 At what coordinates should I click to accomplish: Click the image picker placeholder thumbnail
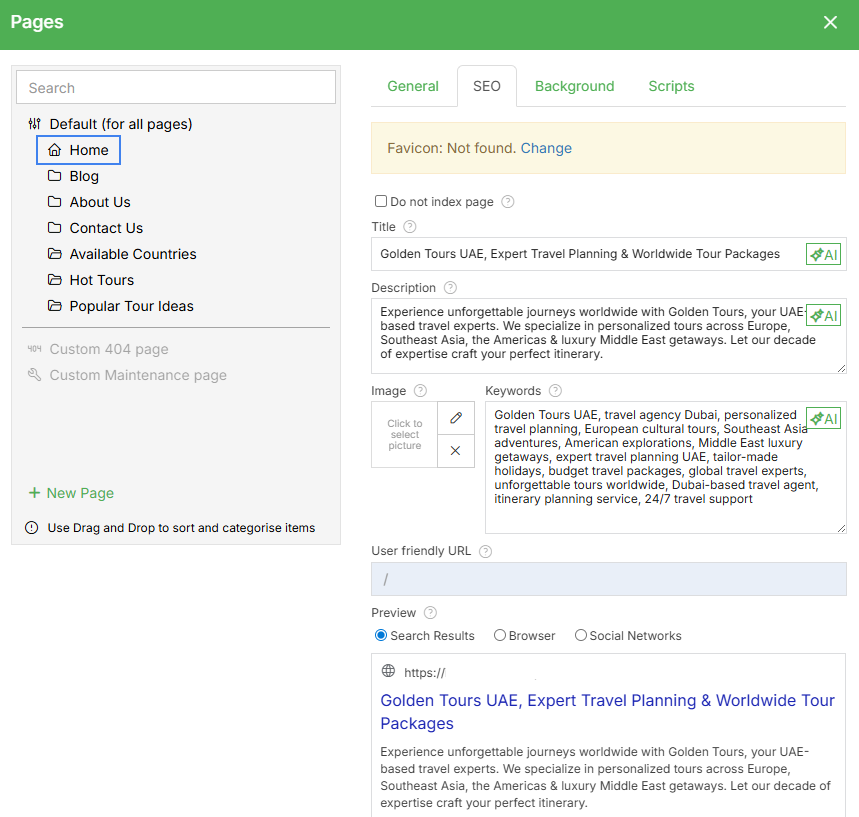tap(405, 435)
